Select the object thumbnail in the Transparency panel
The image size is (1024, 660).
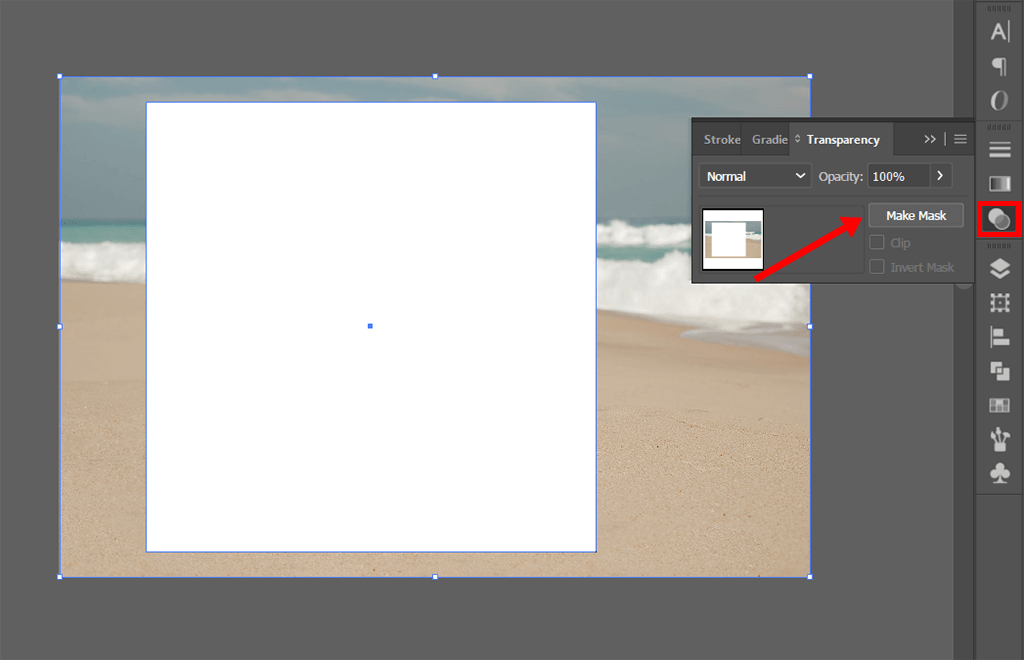(733, 240)
